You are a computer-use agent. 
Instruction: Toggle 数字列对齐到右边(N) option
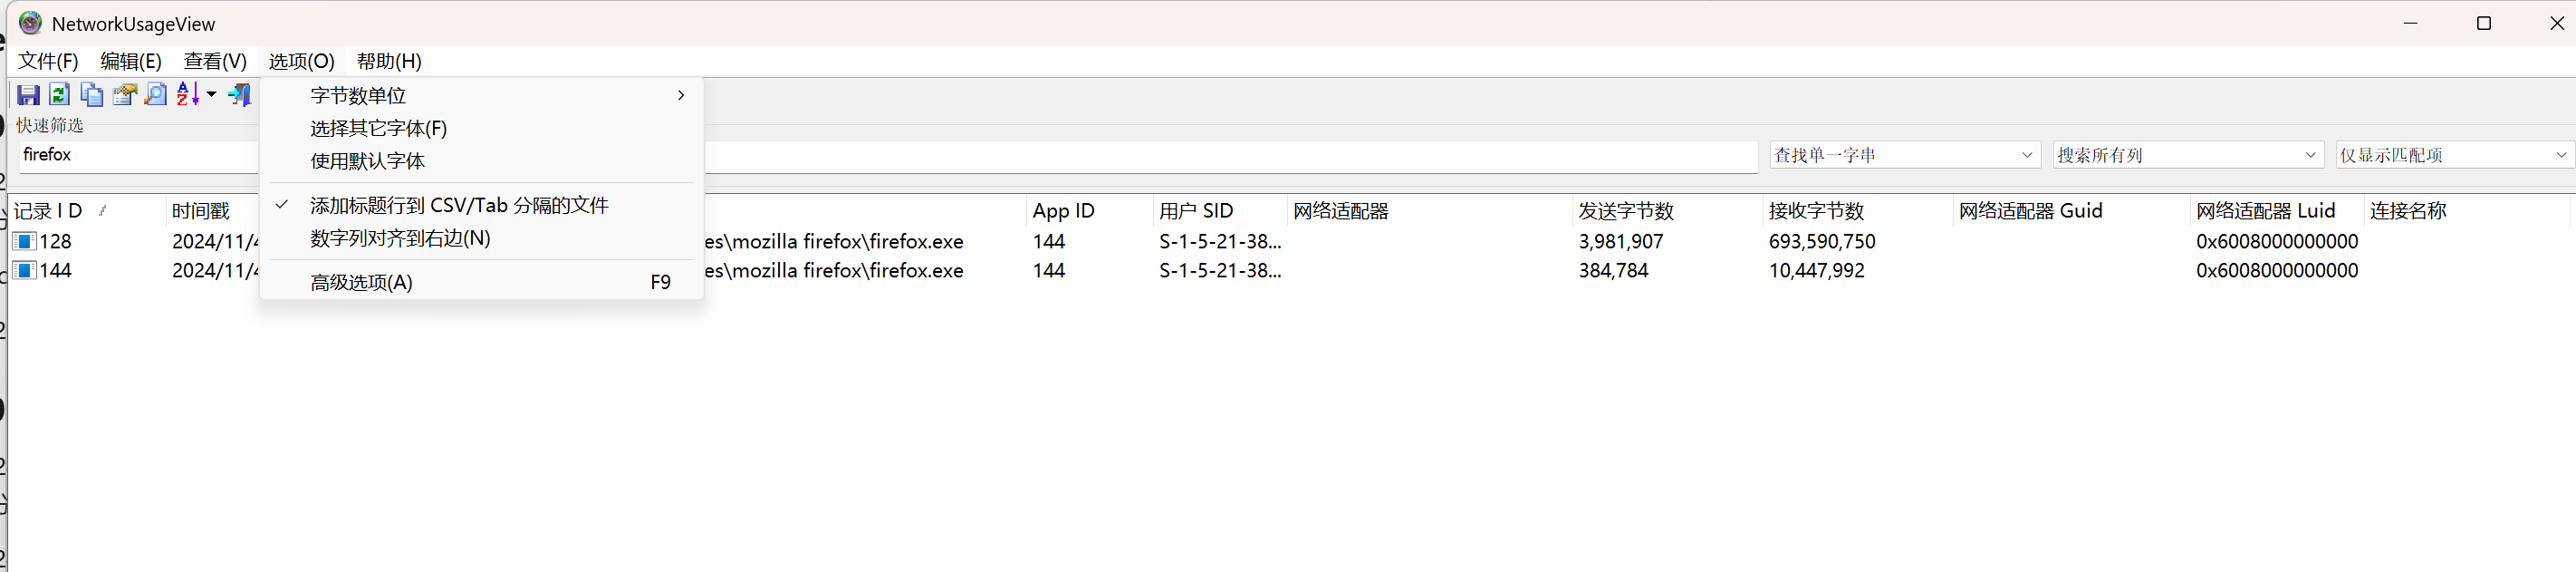point(481,238)
